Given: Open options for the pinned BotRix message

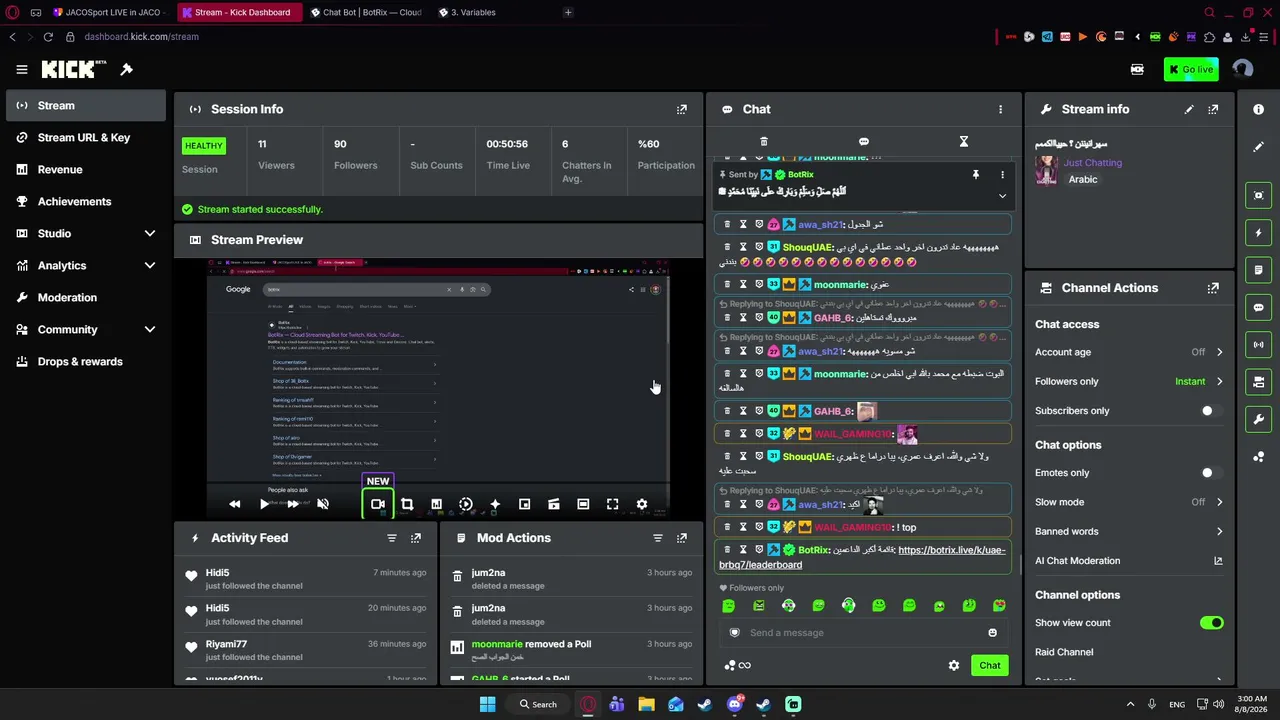Looking at the screenshot, I should point(1002,175).
